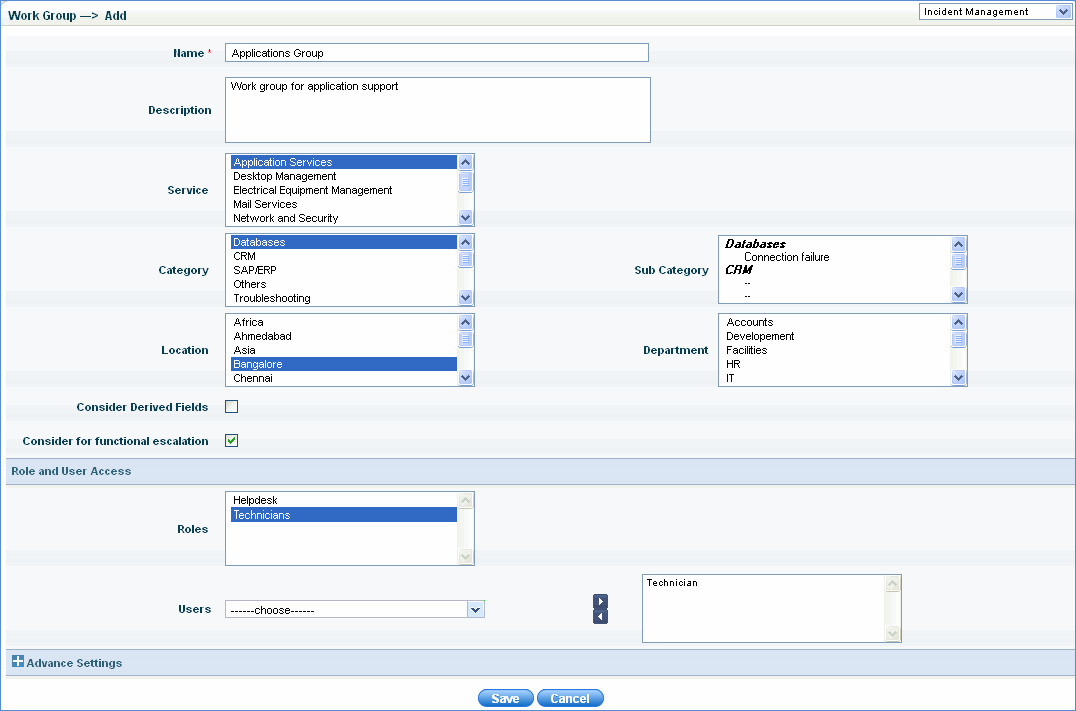Save the new work group

click(505, 698)
